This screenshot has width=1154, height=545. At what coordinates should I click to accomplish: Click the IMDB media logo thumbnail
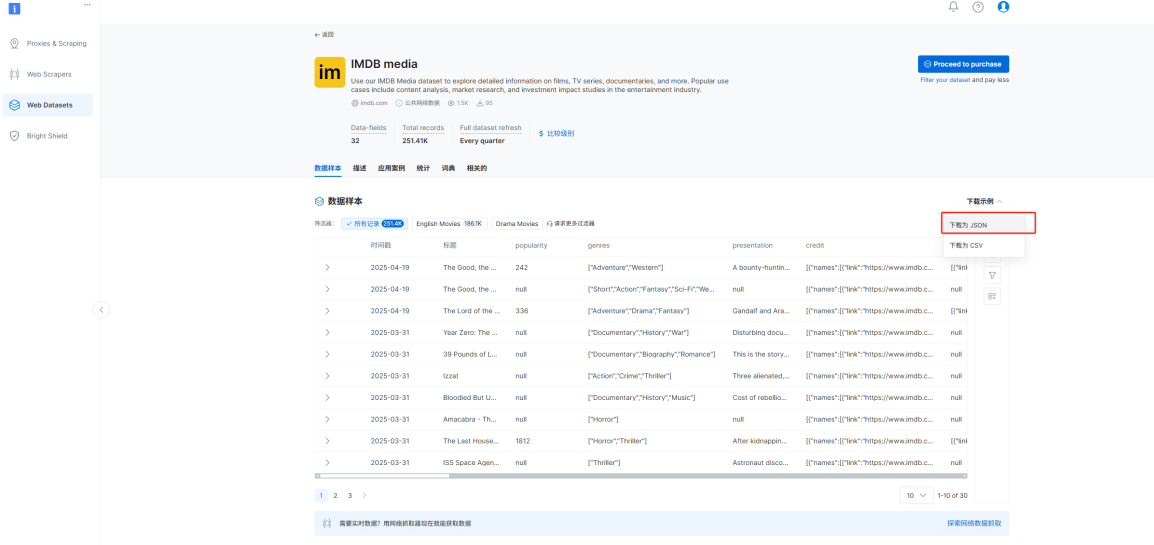330,72
